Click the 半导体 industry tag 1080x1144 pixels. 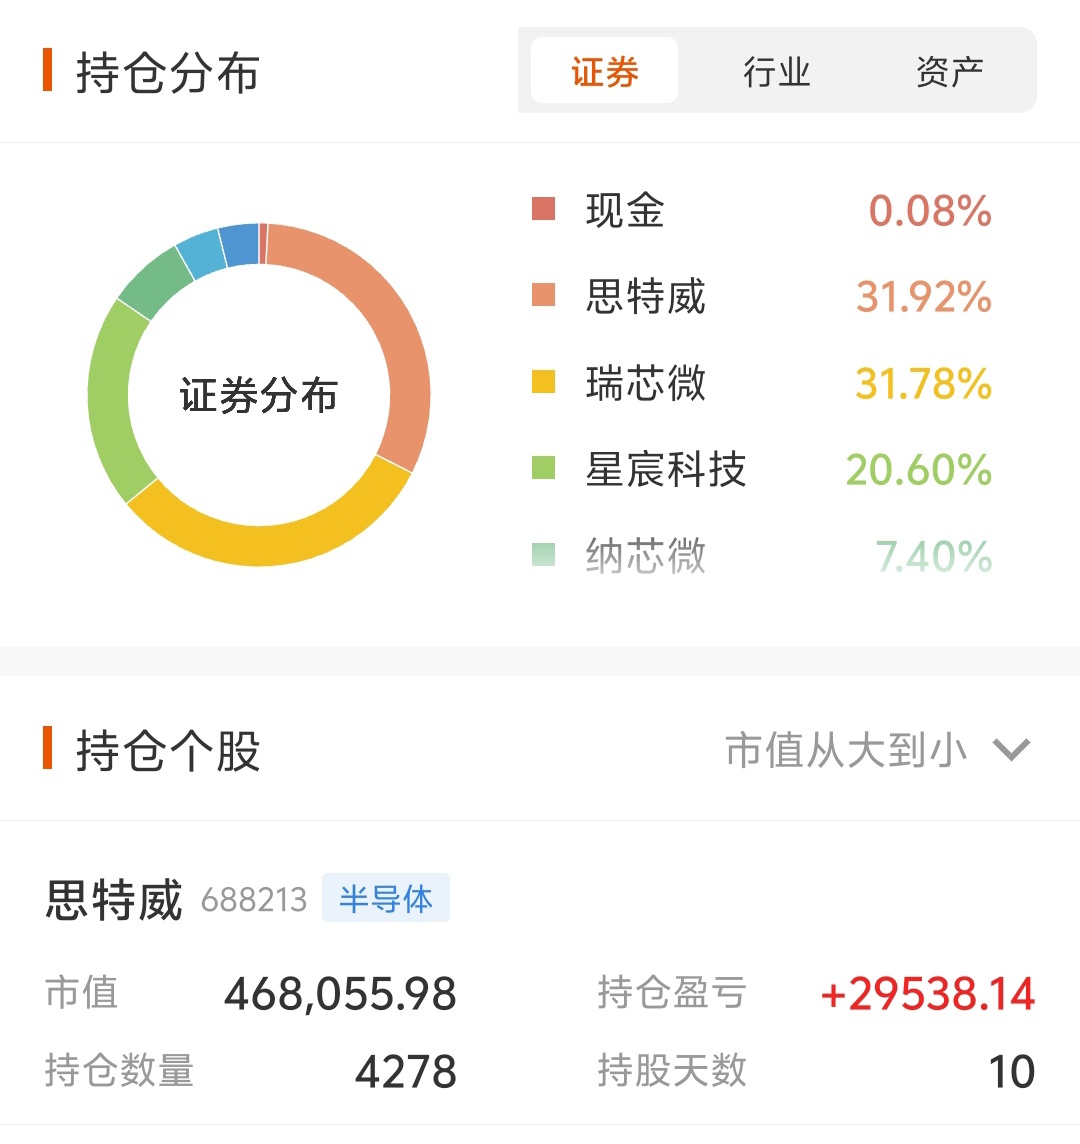coord(386,898)
